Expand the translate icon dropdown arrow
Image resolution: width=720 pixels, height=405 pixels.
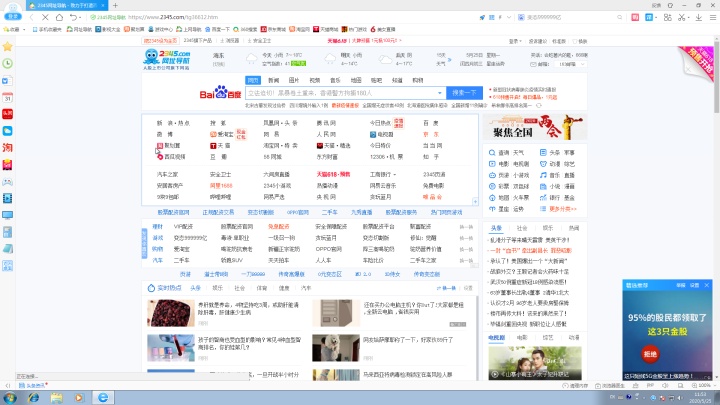pyautogui.click(x=656, y=17)
